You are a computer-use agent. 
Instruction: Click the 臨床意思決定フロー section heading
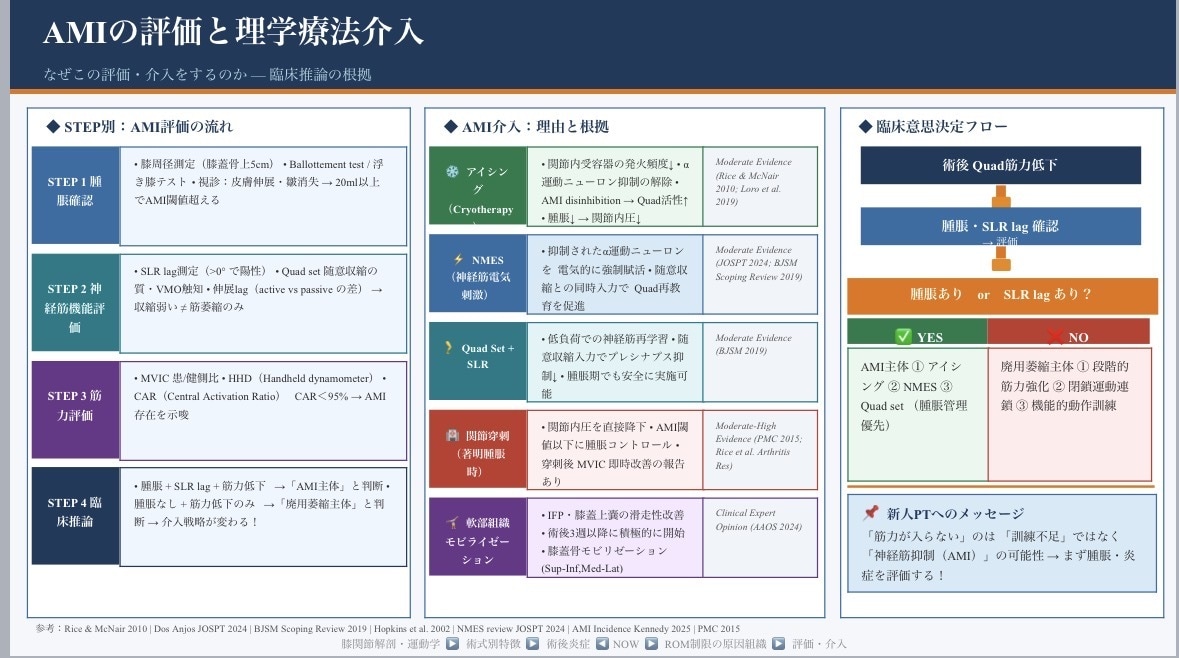point(933,126)
